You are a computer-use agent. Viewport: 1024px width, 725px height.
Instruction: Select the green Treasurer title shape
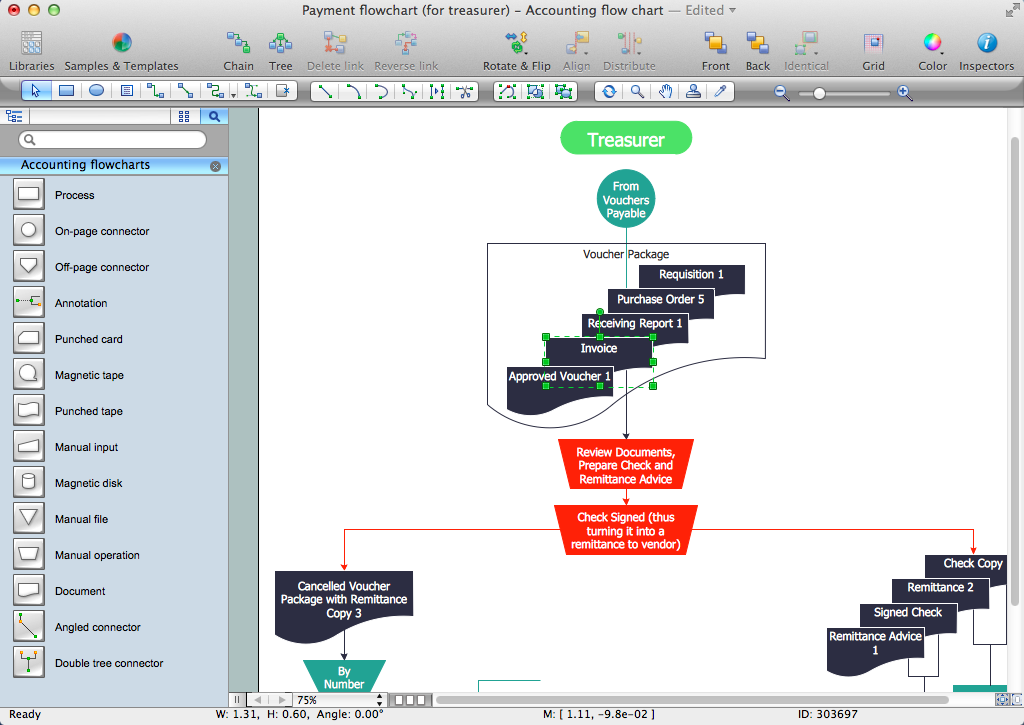tap(626, 138)
